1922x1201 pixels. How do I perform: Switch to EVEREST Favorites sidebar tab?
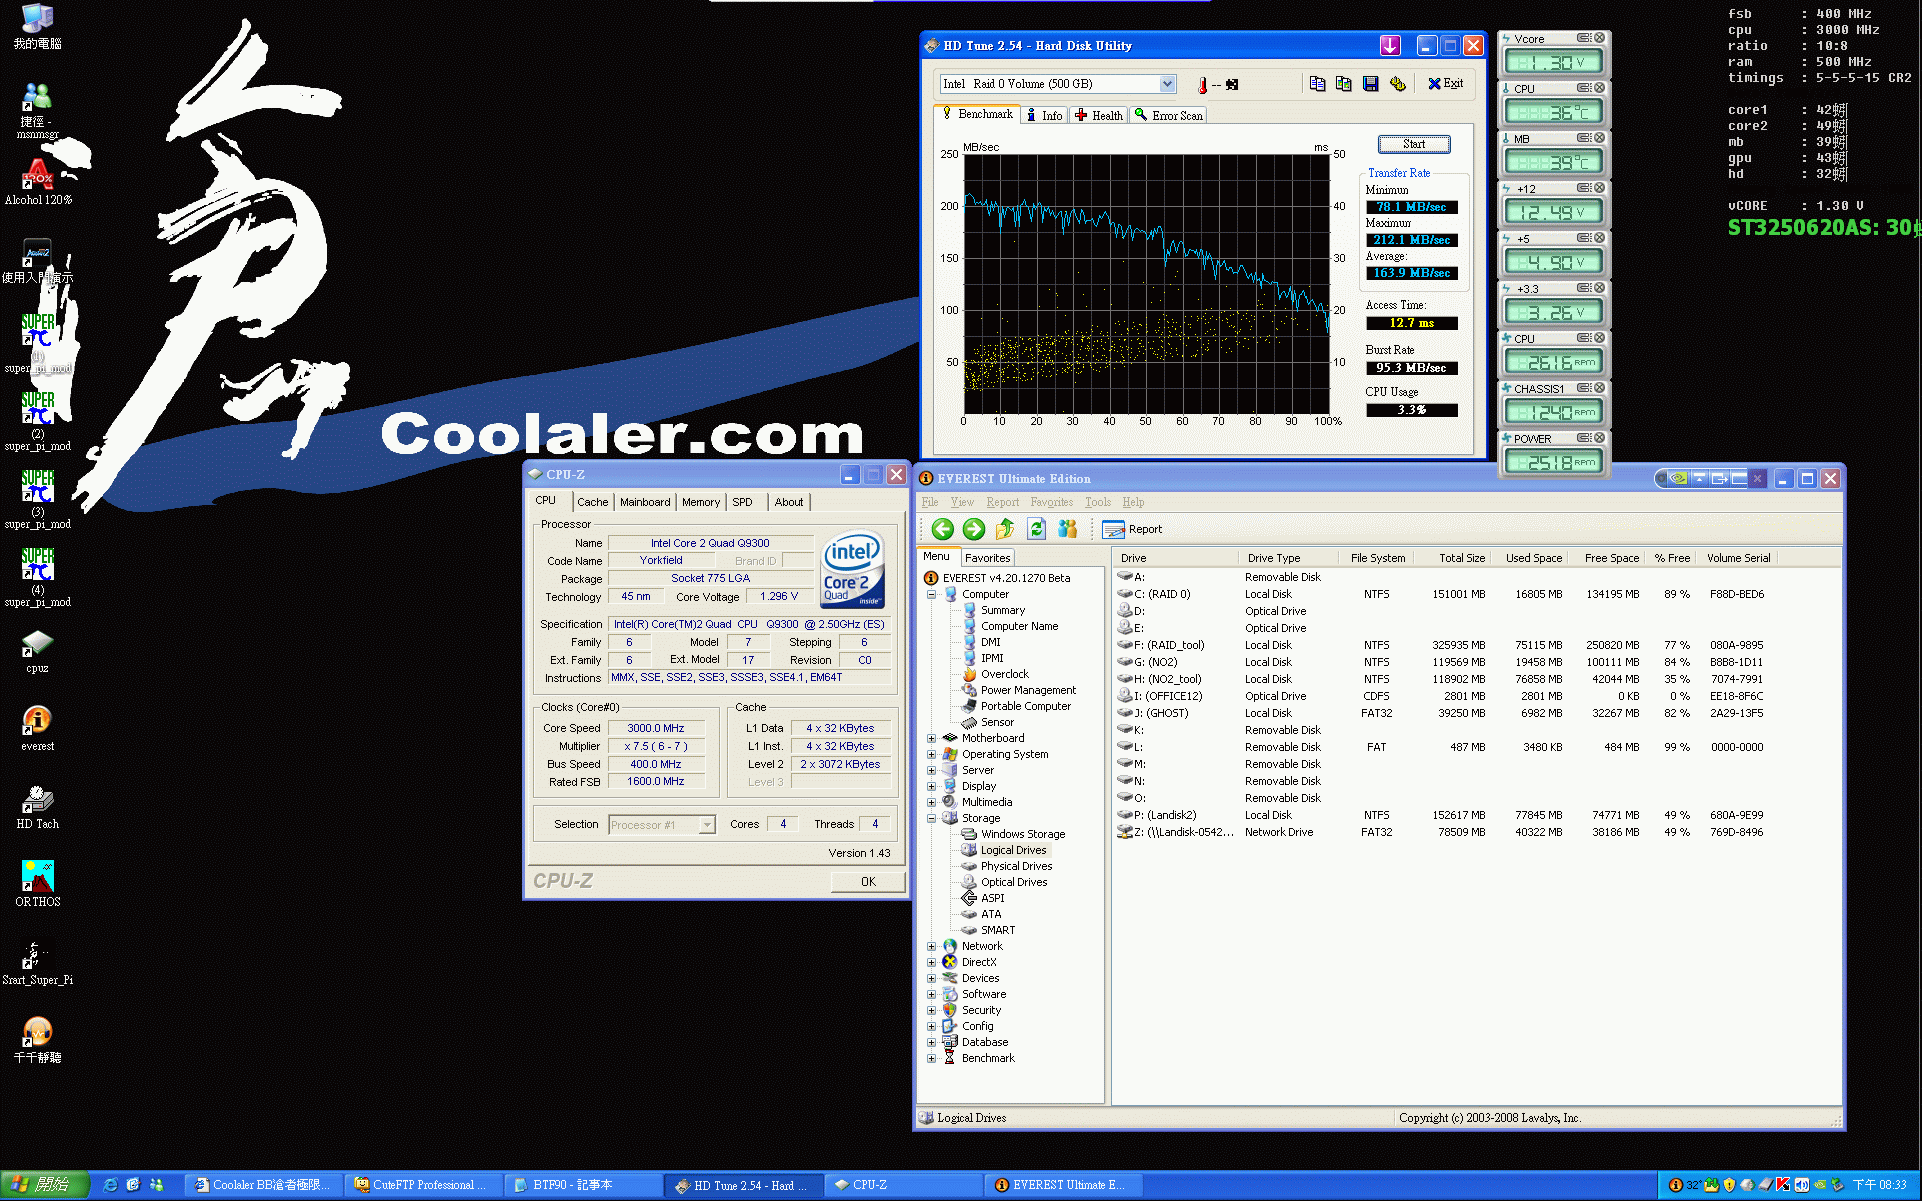pyautogui.click(x=987, y=558)
